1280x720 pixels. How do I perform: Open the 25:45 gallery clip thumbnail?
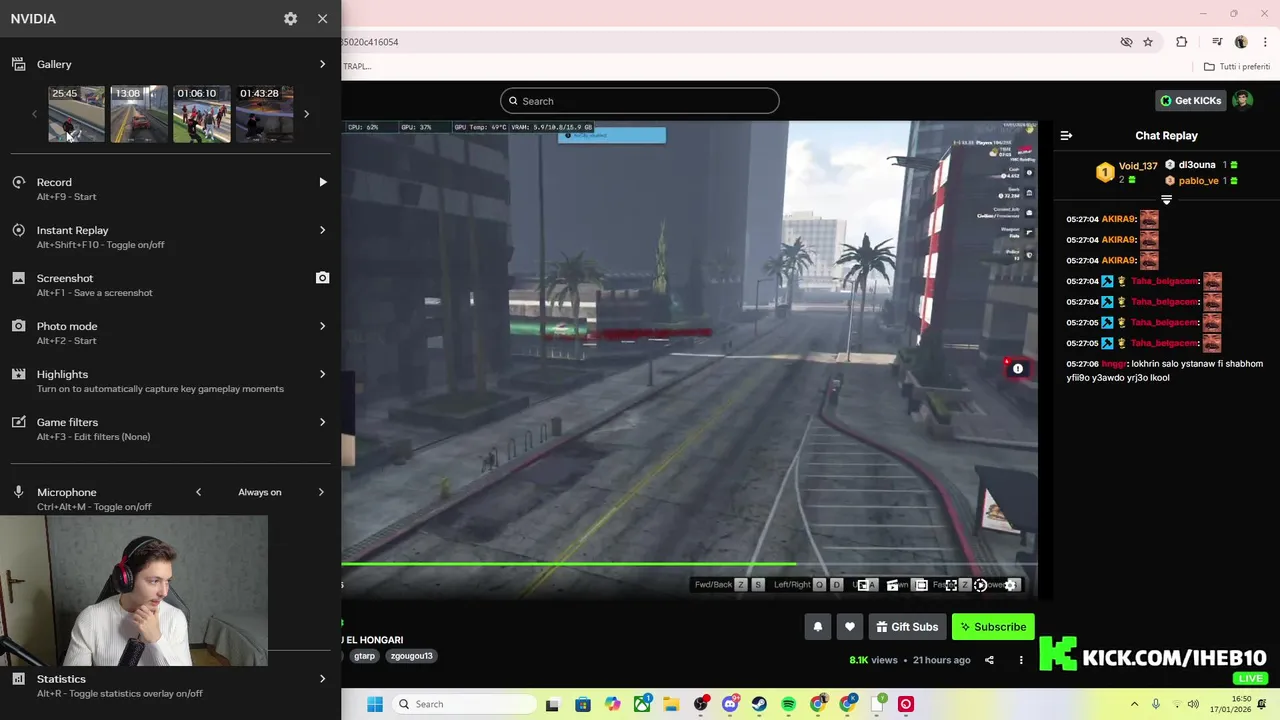click(77, 114)
